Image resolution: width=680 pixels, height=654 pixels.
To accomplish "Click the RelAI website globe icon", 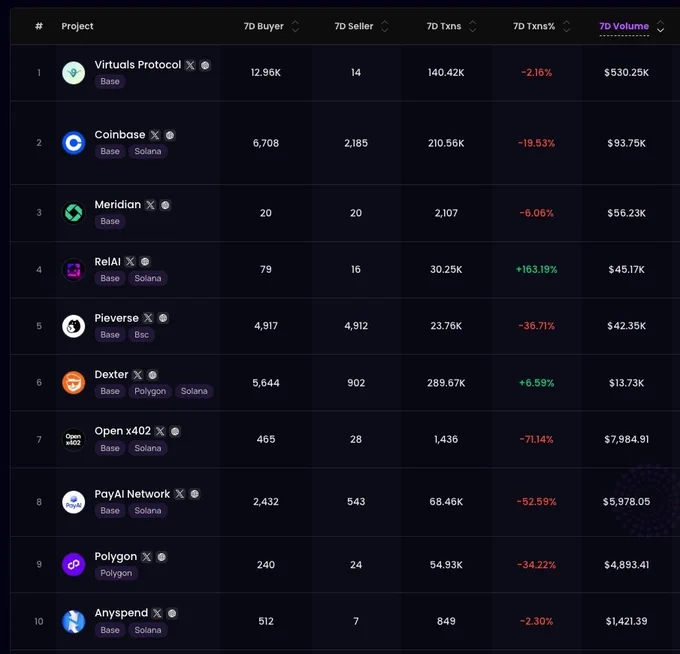I will pyautogui.click(x=145, y=262).
